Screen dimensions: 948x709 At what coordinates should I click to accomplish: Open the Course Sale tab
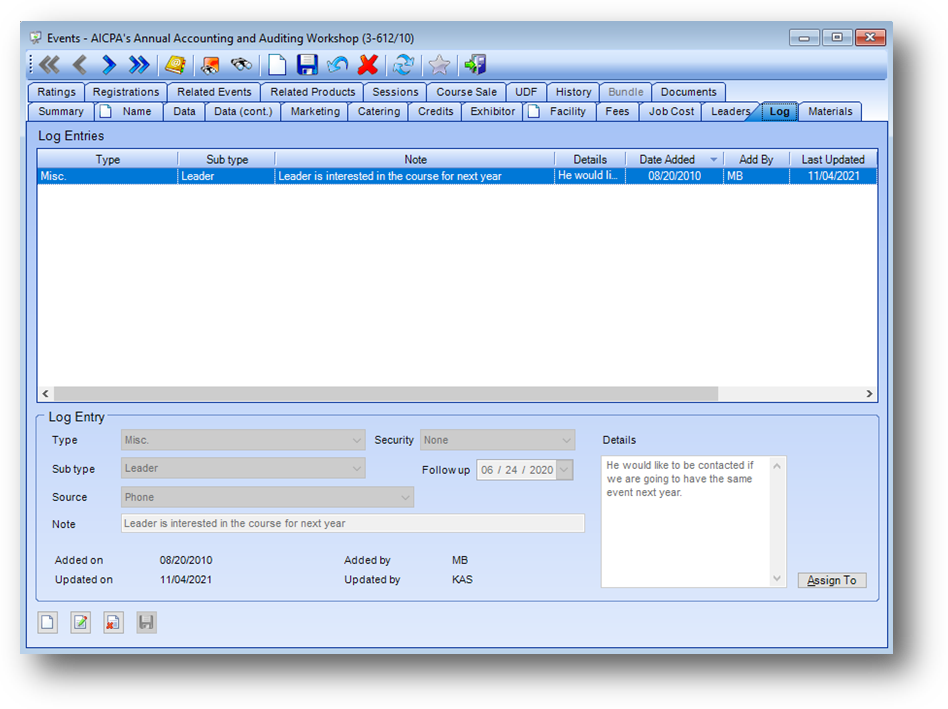coord(467,92)
